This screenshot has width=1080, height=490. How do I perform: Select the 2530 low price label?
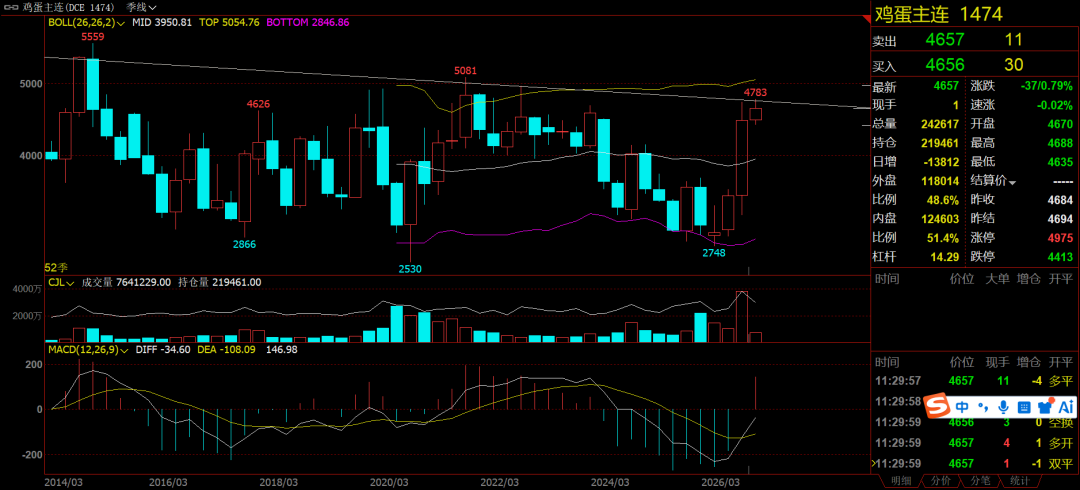coord(410,268)
